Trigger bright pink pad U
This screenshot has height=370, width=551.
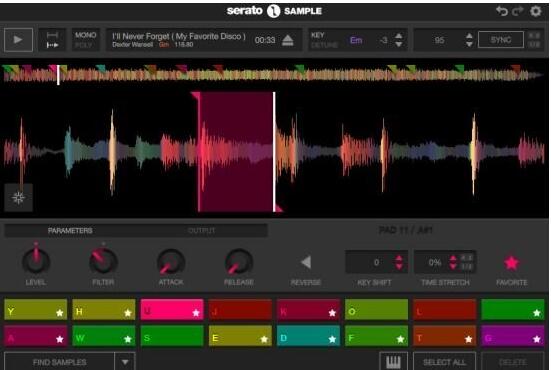point(172,310)
